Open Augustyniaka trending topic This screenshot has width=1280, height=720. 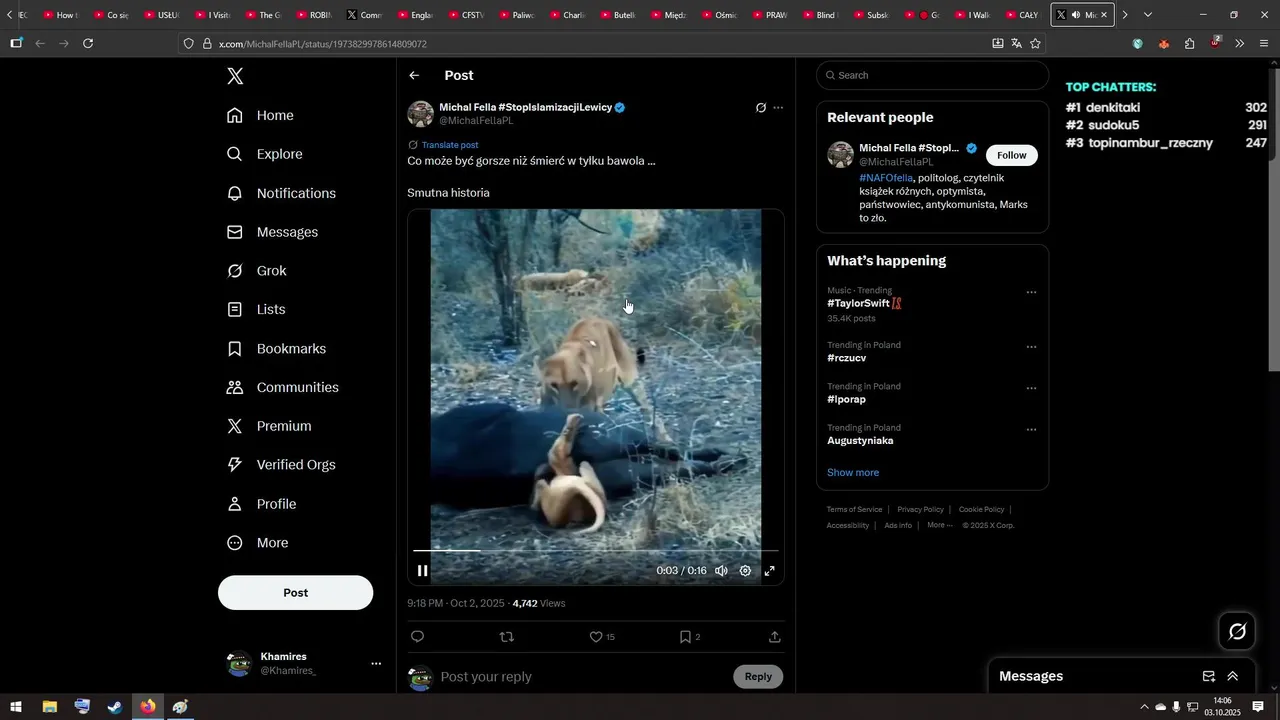[x=860, y=441]
